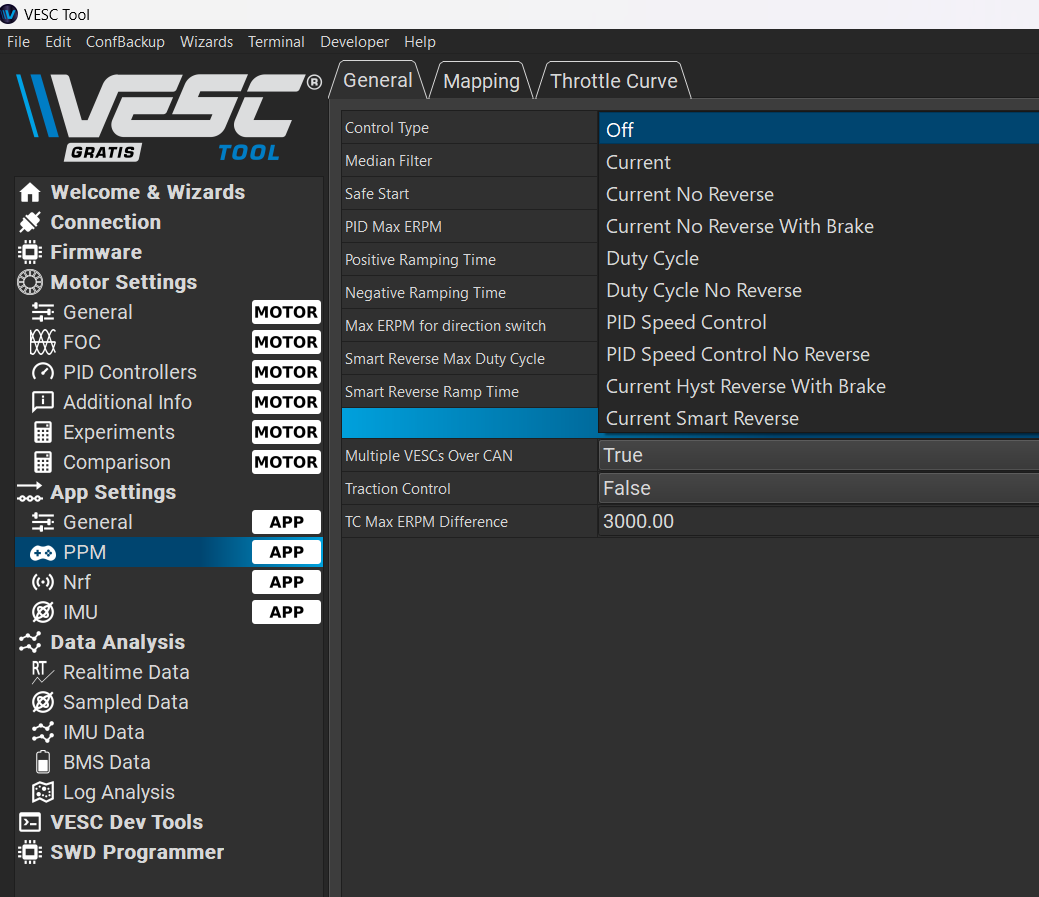Choose Off in Control Type list

[819, 130]
